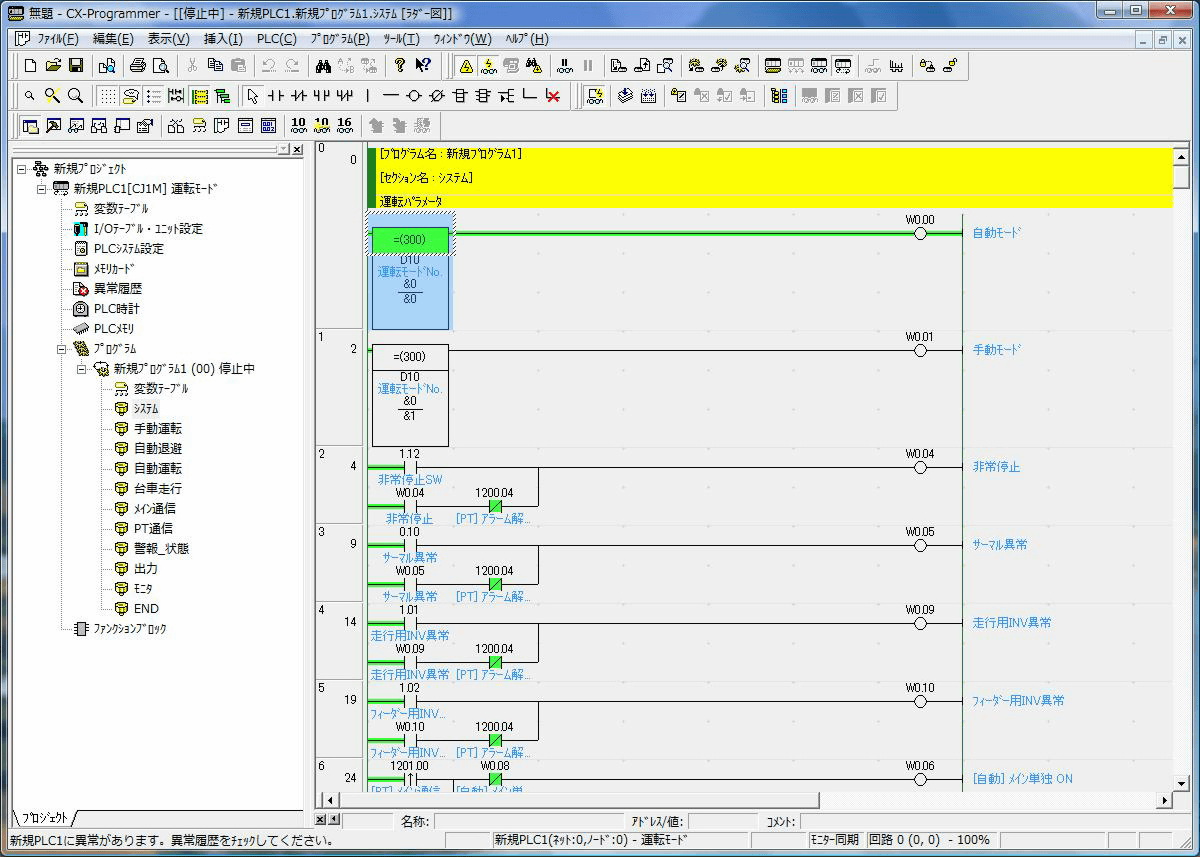Screen dimensions: 1200x857
Task: Select the ファンクションブロック tree item
Action: click(x=130, y=629)
